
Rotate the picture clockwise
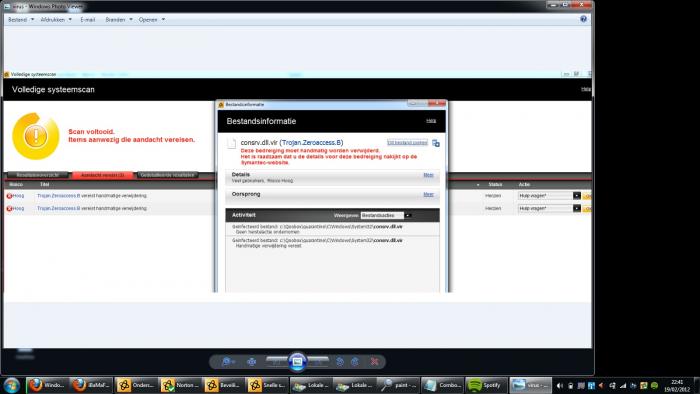(x=354, y=362)
